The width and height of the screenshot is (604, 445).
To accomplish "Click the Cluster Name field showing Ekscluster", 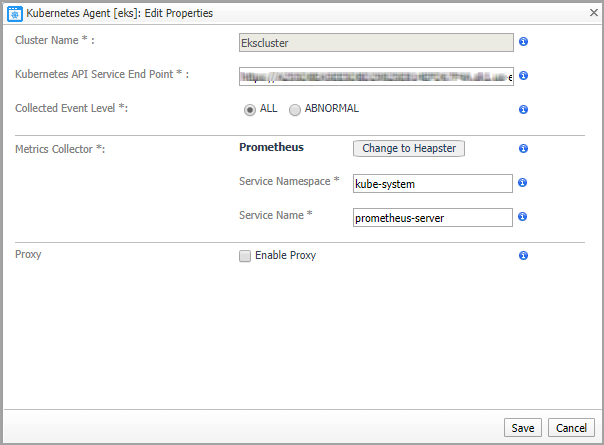I will click(x=376, y=43).
